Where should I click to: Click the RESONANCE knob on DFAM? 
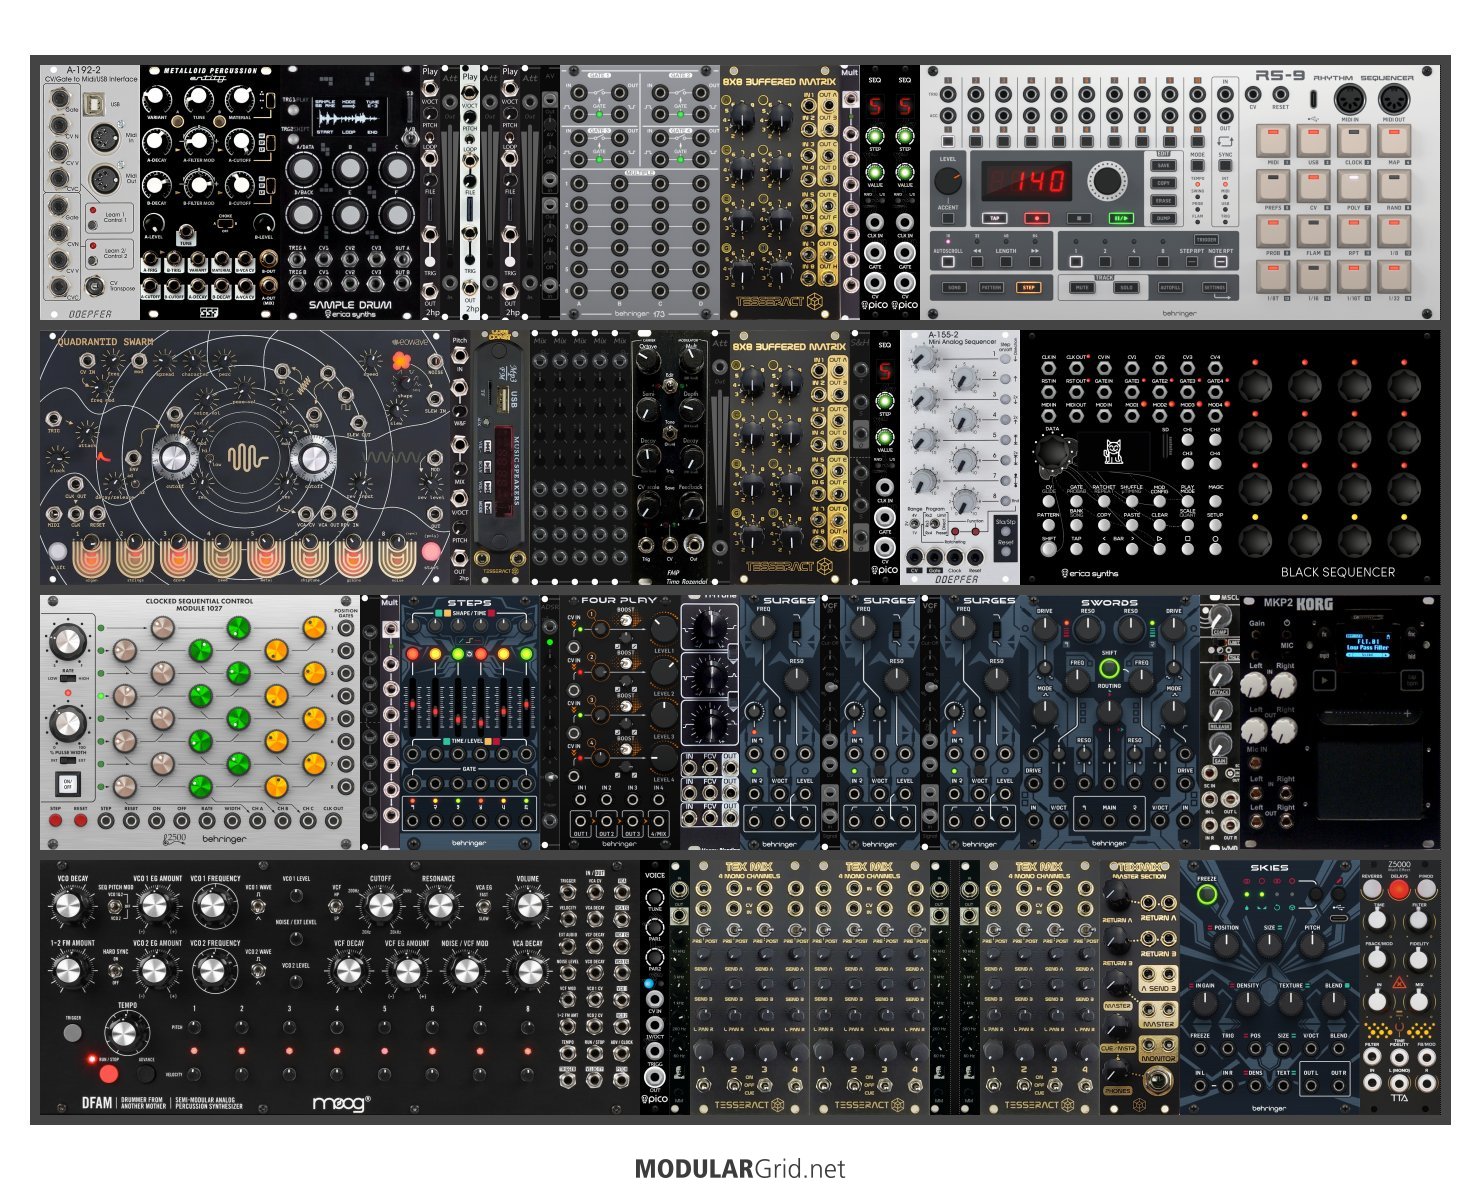click(x=439, y=906)
